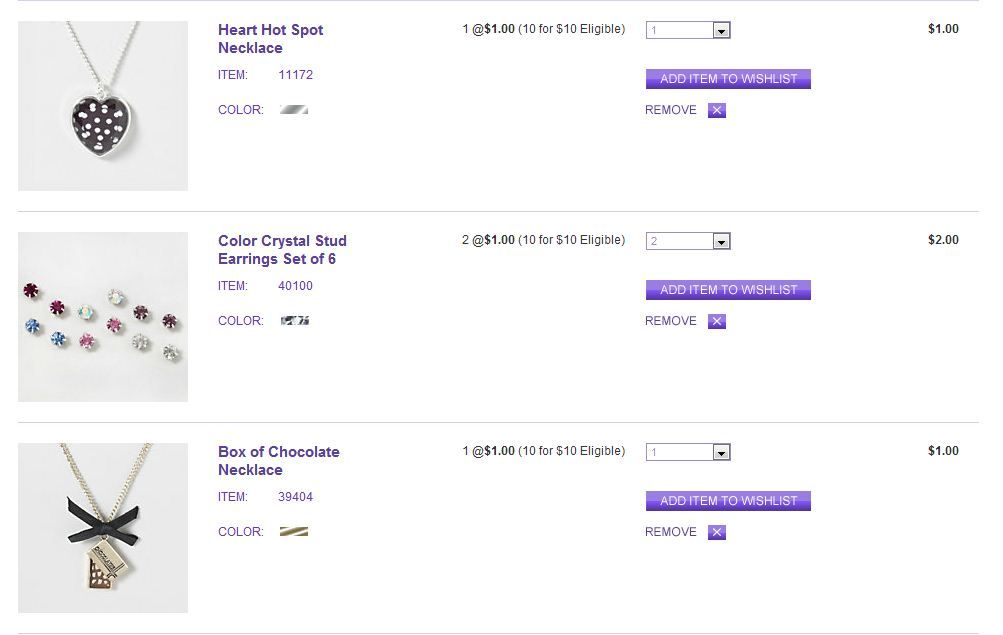The image size is (1003, 635).
Task: Click the heart necklace product thumbnail
Action: pyautogui.click(x=103, y=106)
